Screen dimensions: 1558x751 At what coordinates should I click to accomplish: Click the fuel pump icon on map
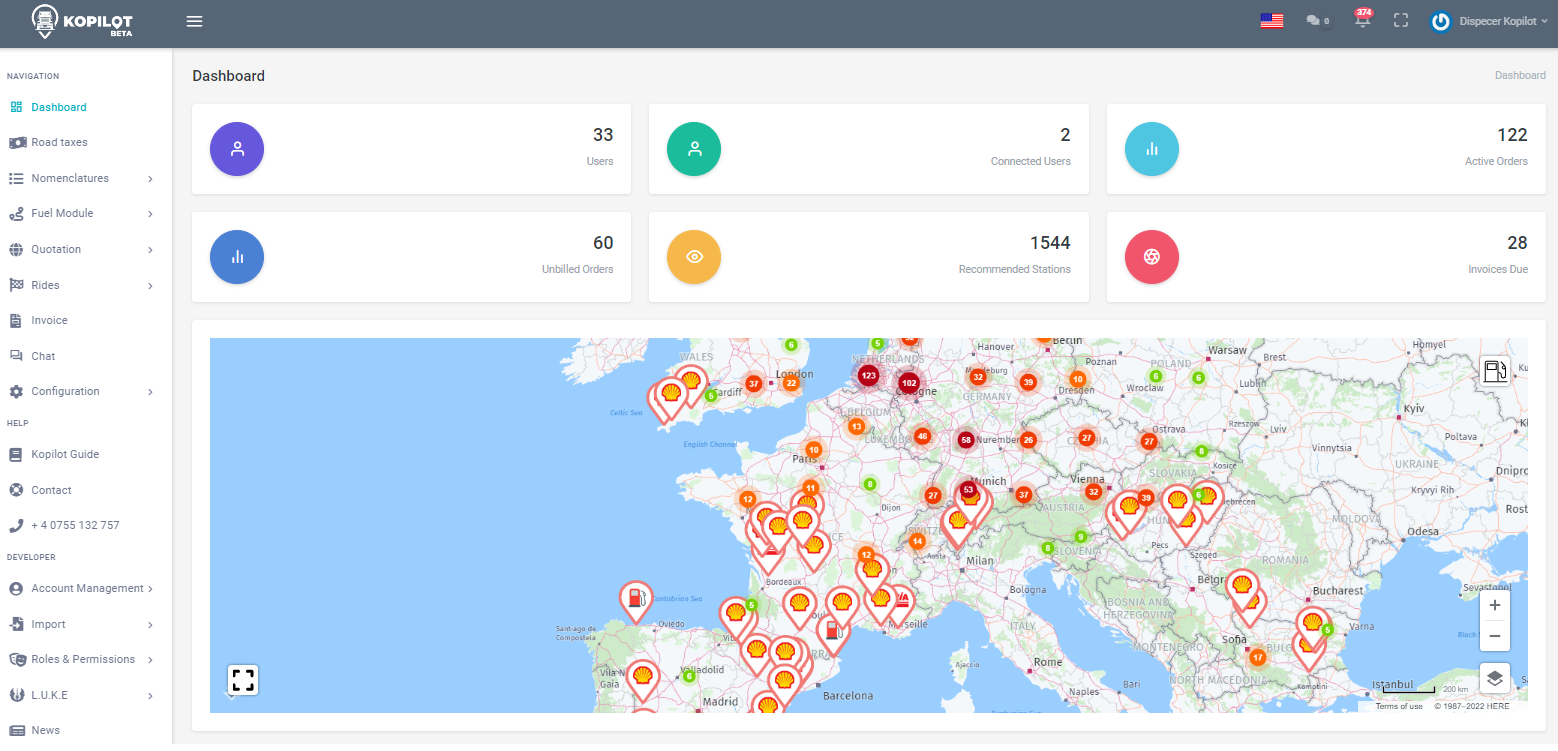point(1494,371)
